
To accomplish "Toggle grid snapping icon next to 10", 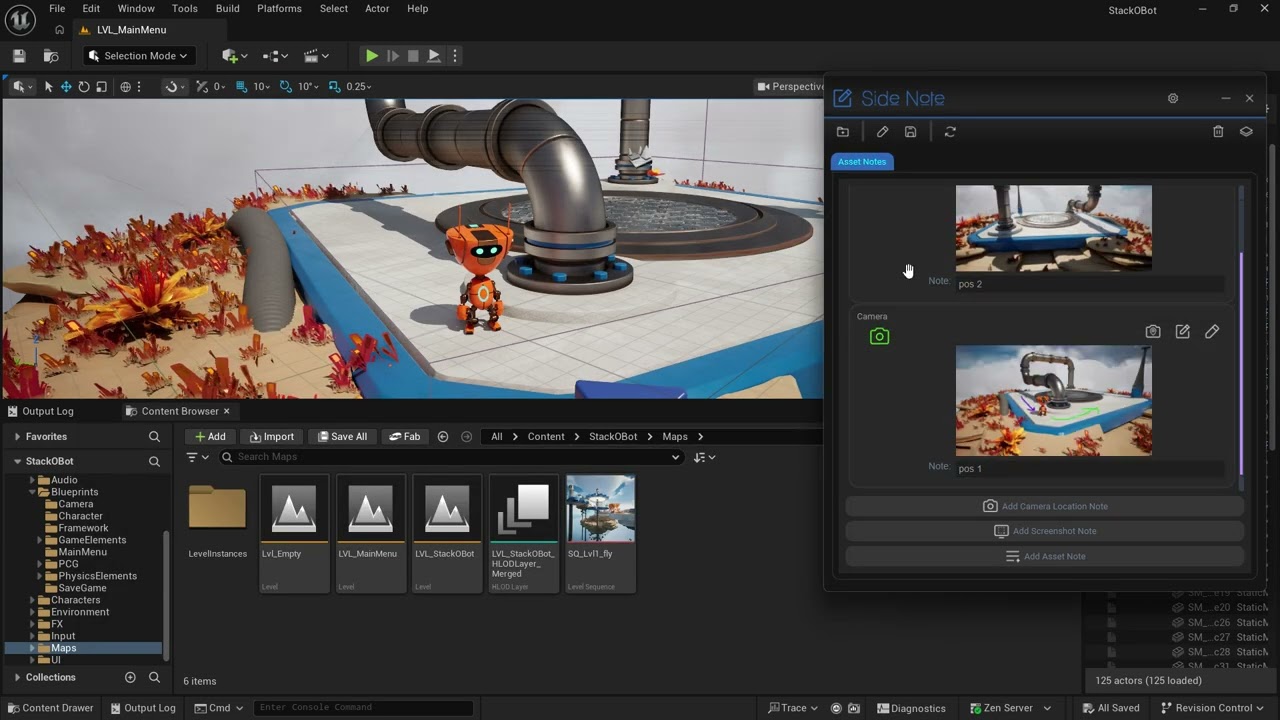I will [x=242, y=87].
